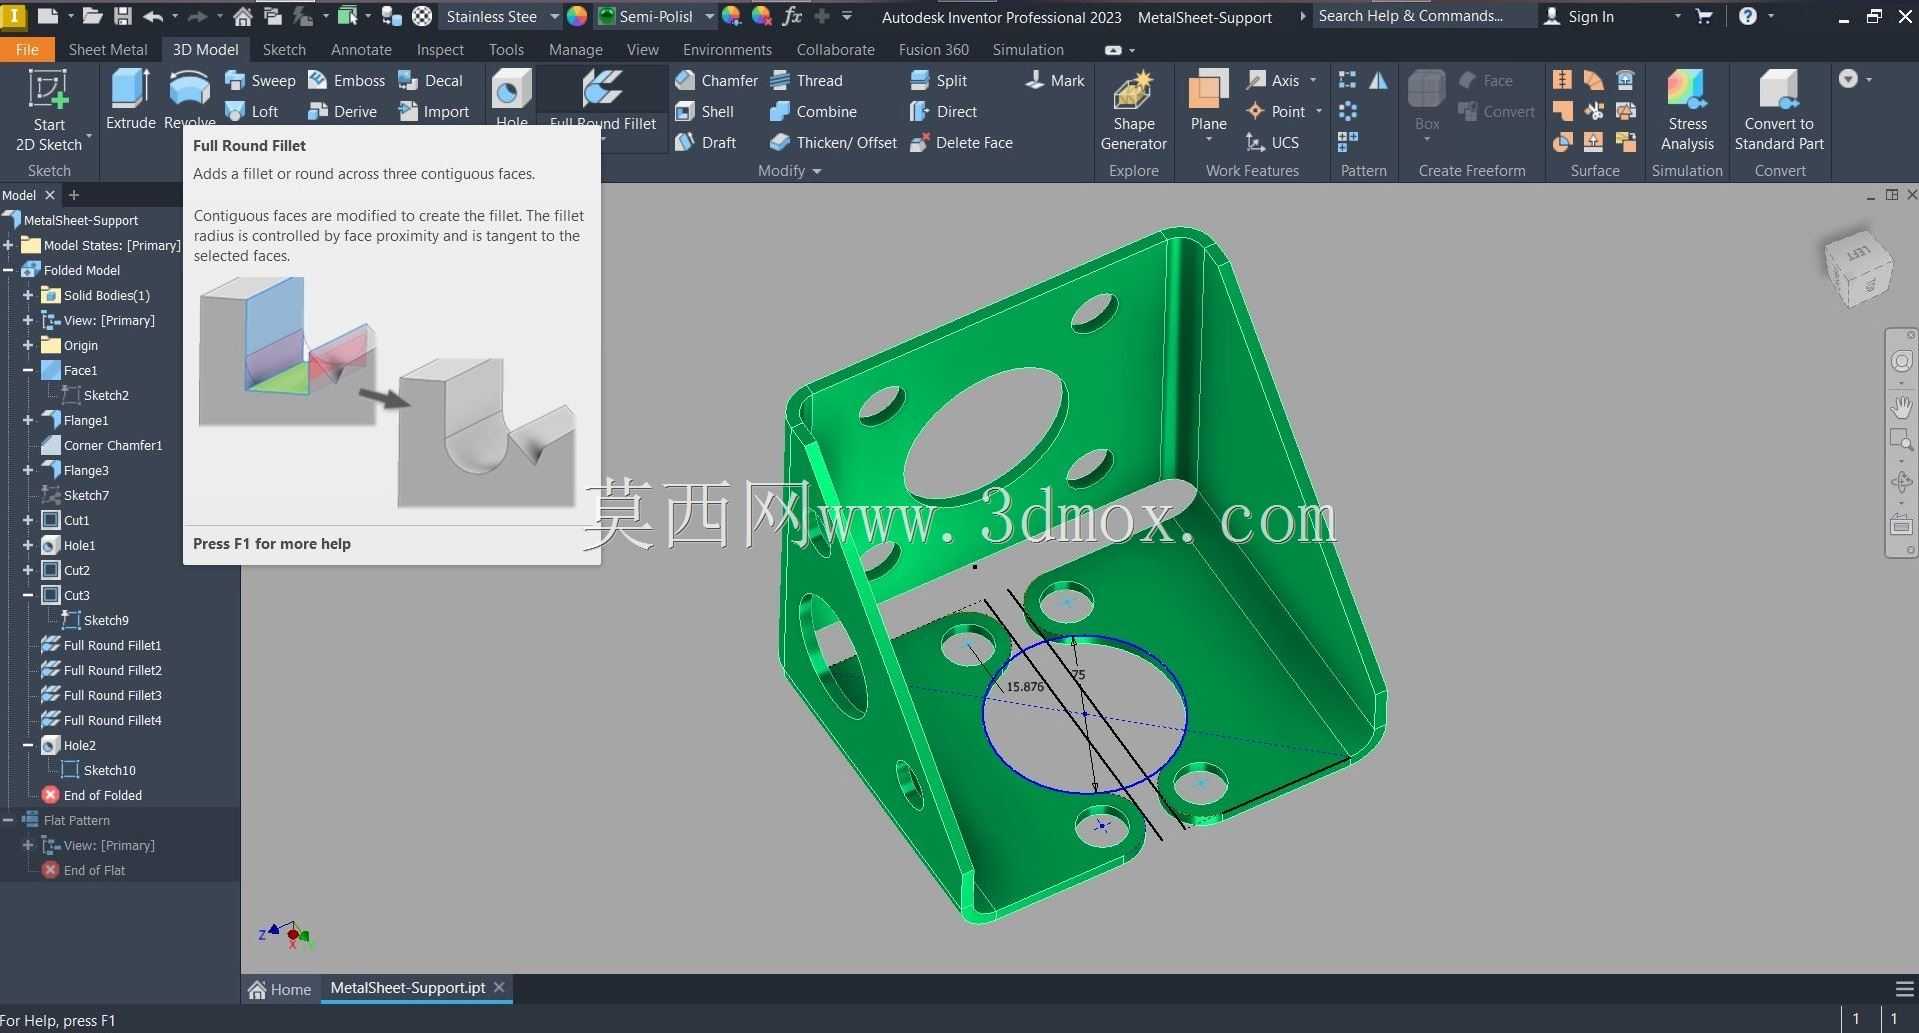Open the Shape Generator
The image size is (1919, 1033).
click(1133, 110)
